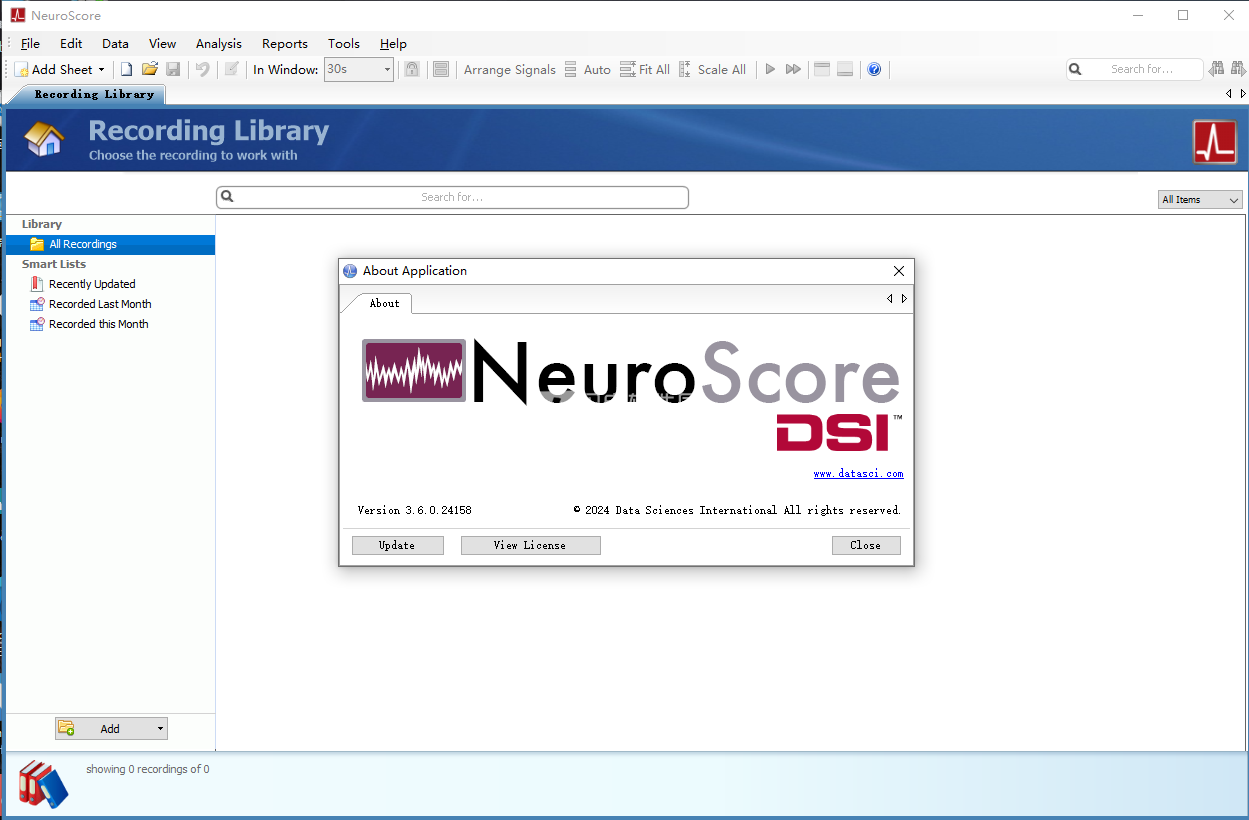Click the showing 0 recordings of 0 status text
The height and width of the screenshot is (820, 1249).
coord(148,769)
